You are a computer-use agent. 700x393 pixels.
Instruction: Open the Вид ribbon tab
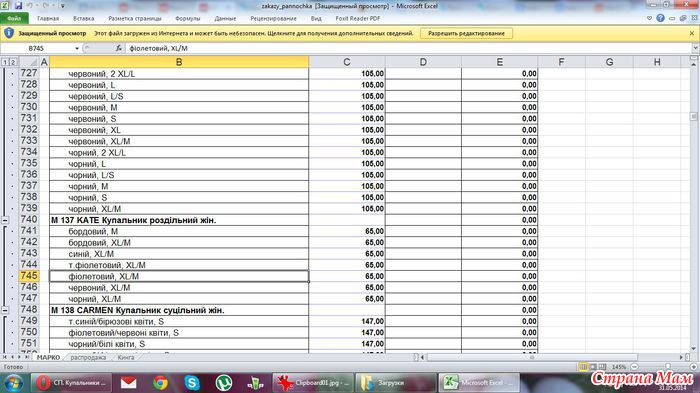point(316,18)
